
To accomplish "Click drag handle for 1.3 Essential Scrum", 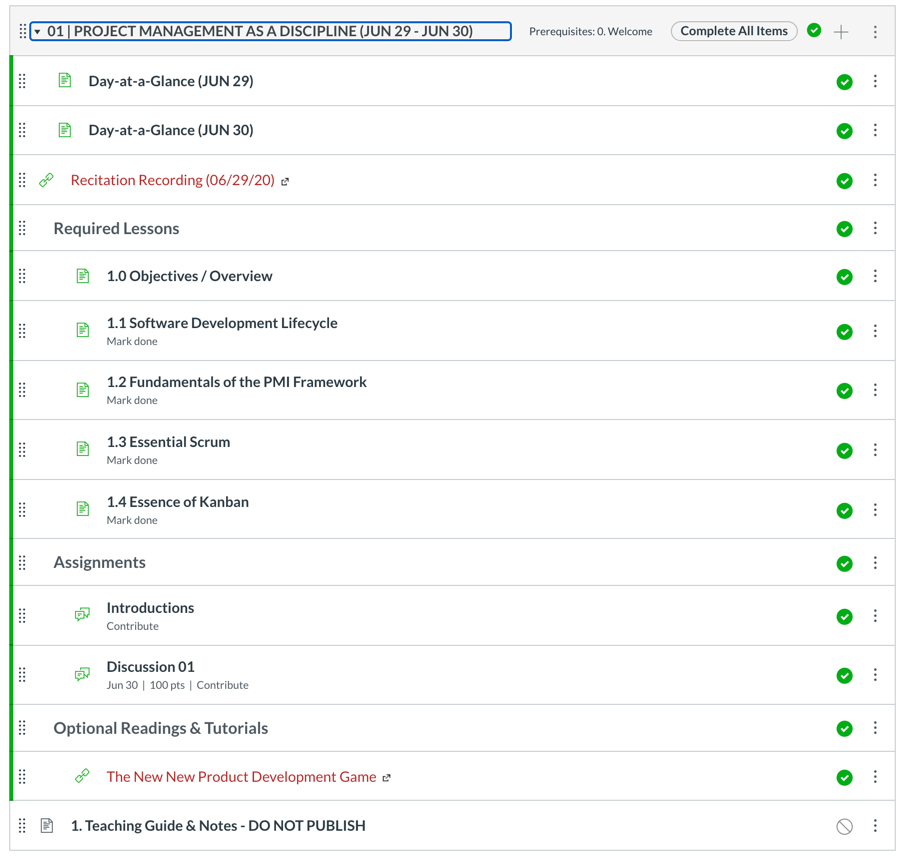I will pyautogui.click(x=23, y=450).
